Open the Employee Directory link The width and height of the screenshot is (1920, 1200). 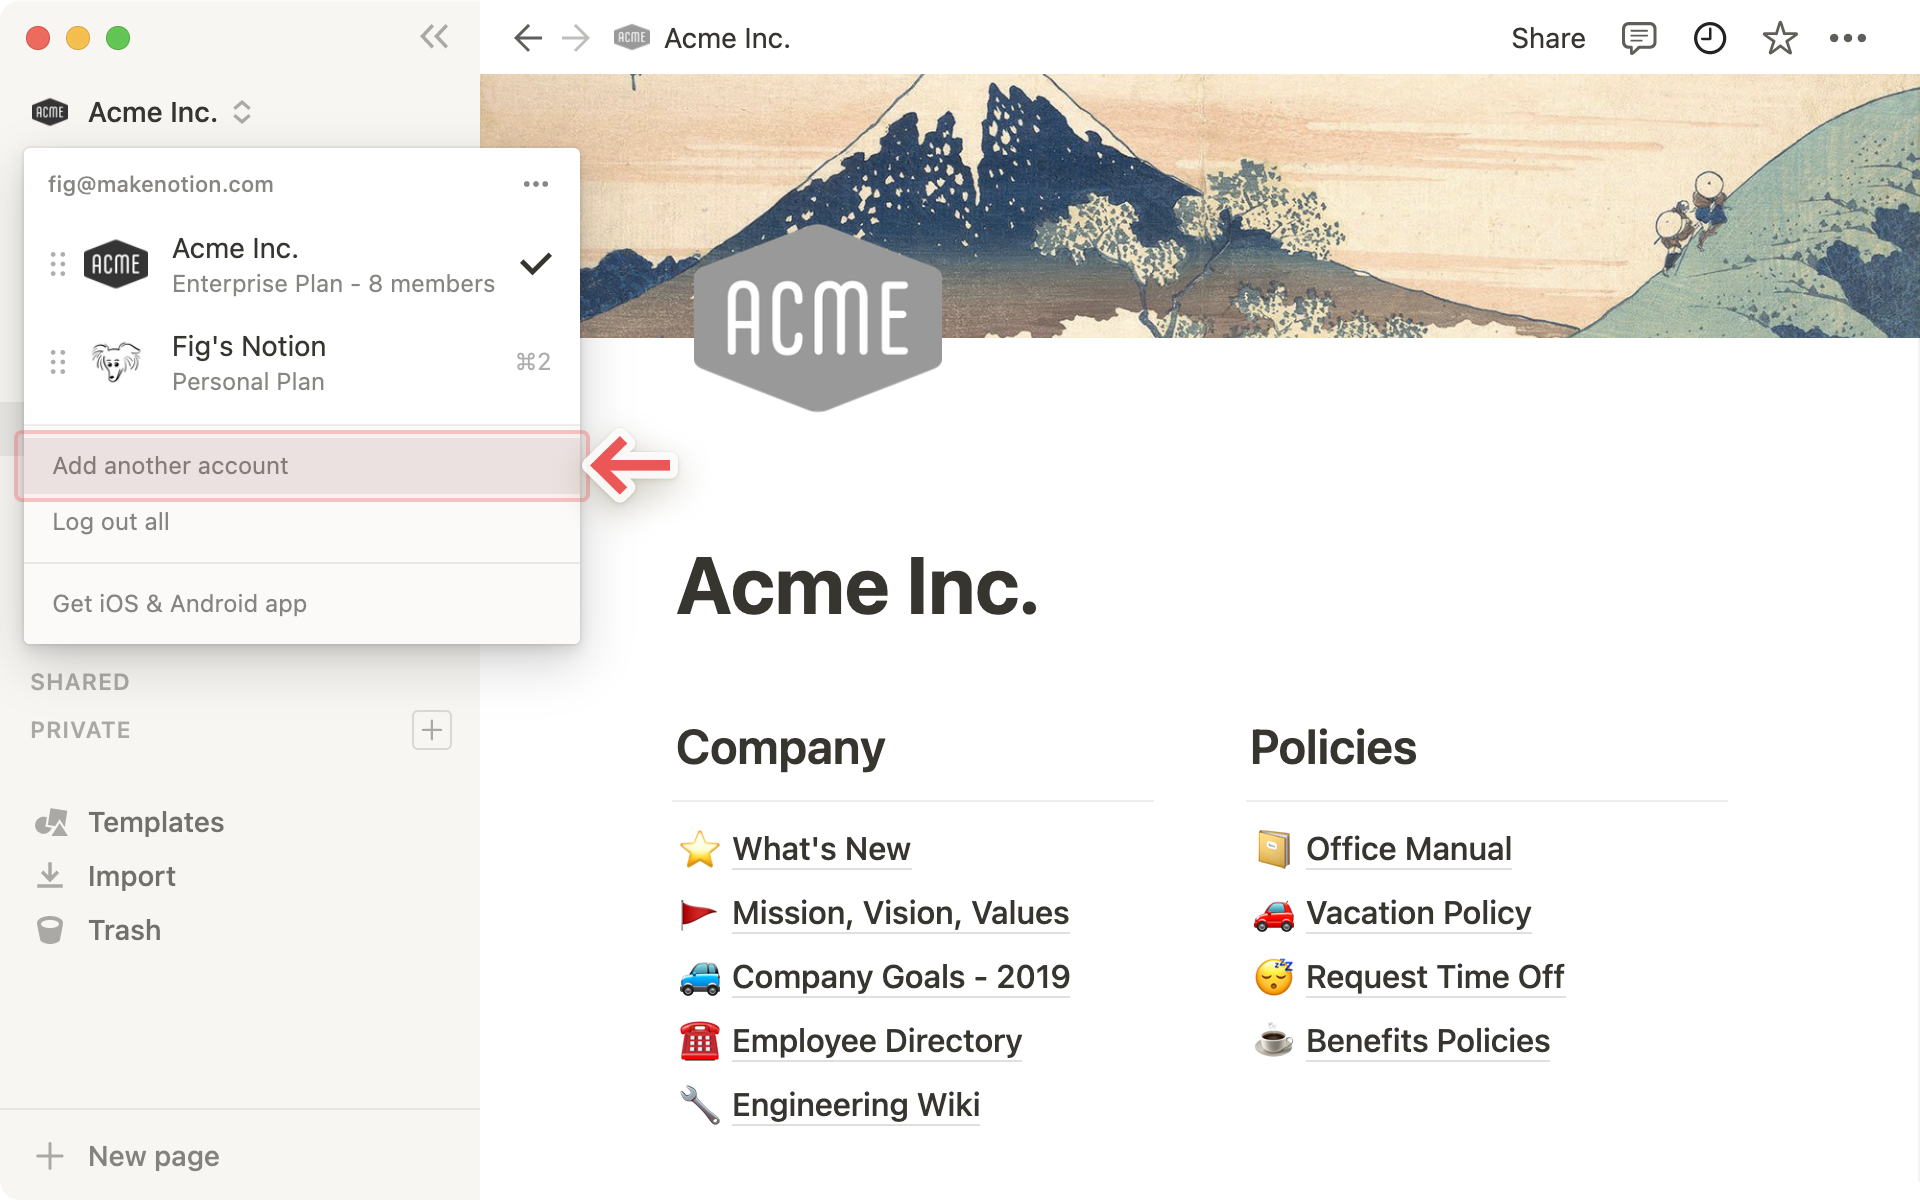pyautogui.click(x=876, y=1041)
